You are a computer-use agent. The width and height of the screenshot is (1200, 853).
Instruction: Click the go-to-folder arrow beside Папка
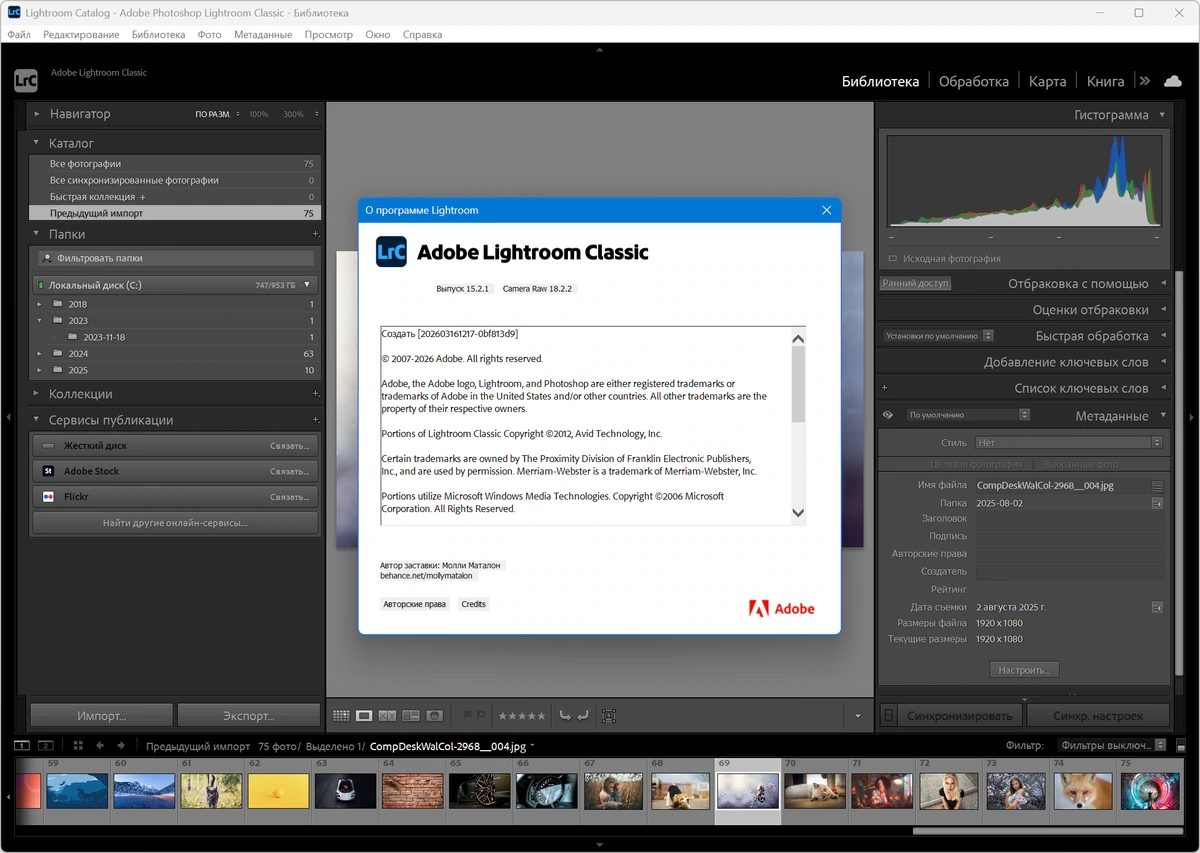[x=1157, y=503]
